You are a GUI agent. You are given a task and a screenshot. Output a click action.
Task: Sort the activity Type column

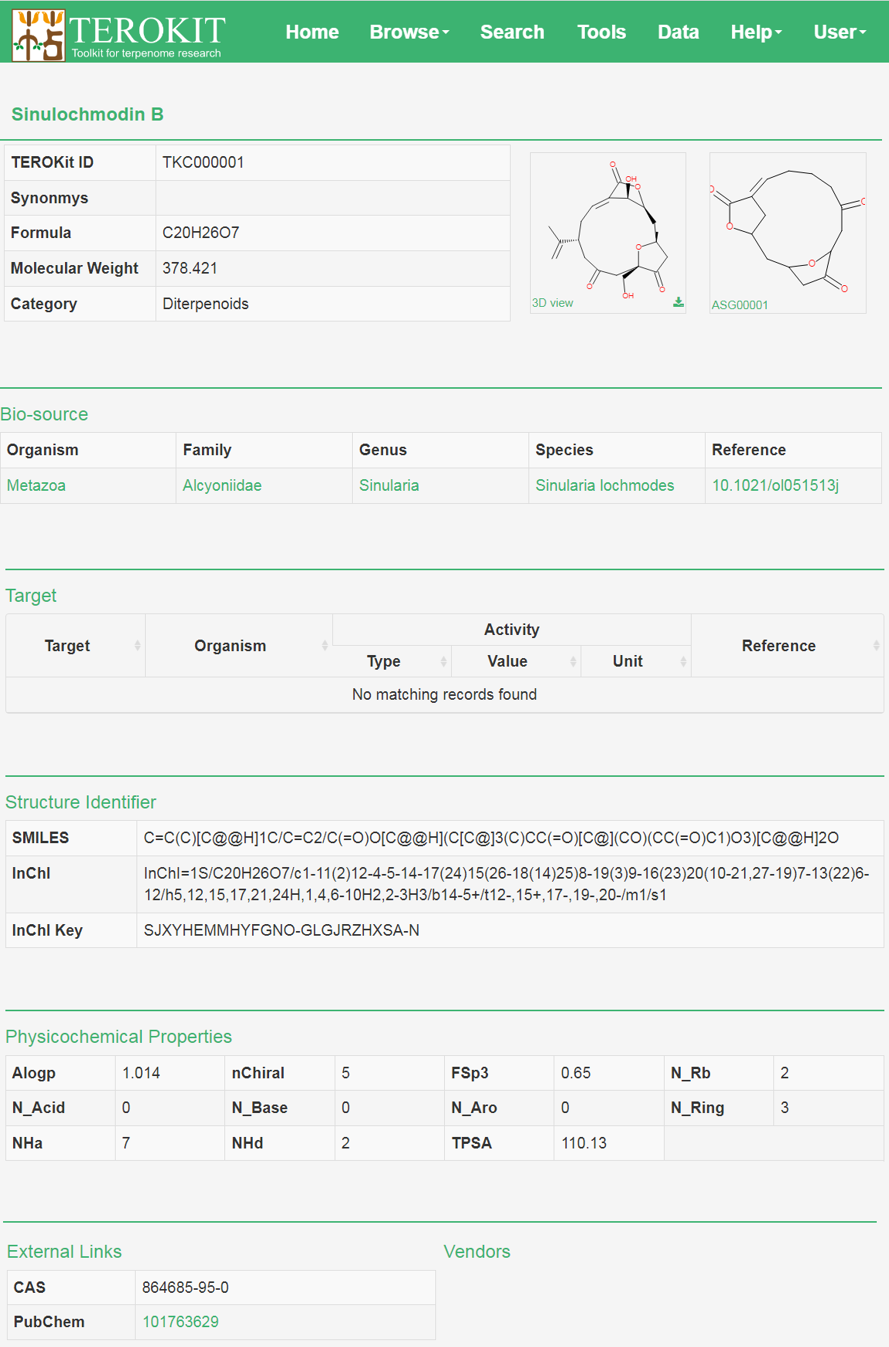coord(391,661)
